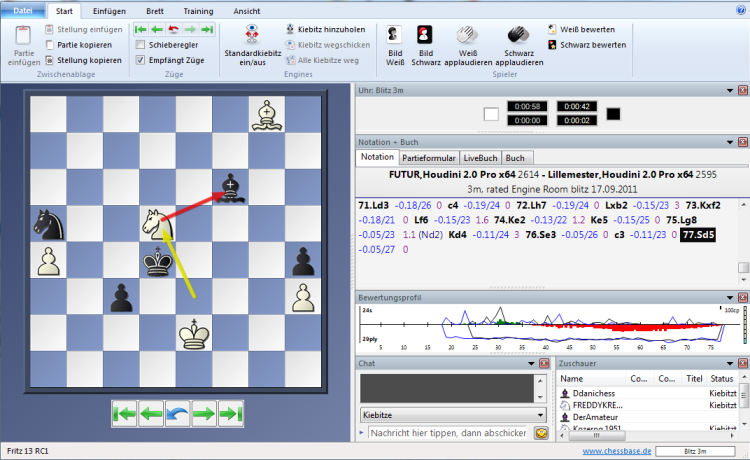Step one move back in ribbon Züge
The width and height of the screenshot is (750, 460).
click(x=157, y=30)
